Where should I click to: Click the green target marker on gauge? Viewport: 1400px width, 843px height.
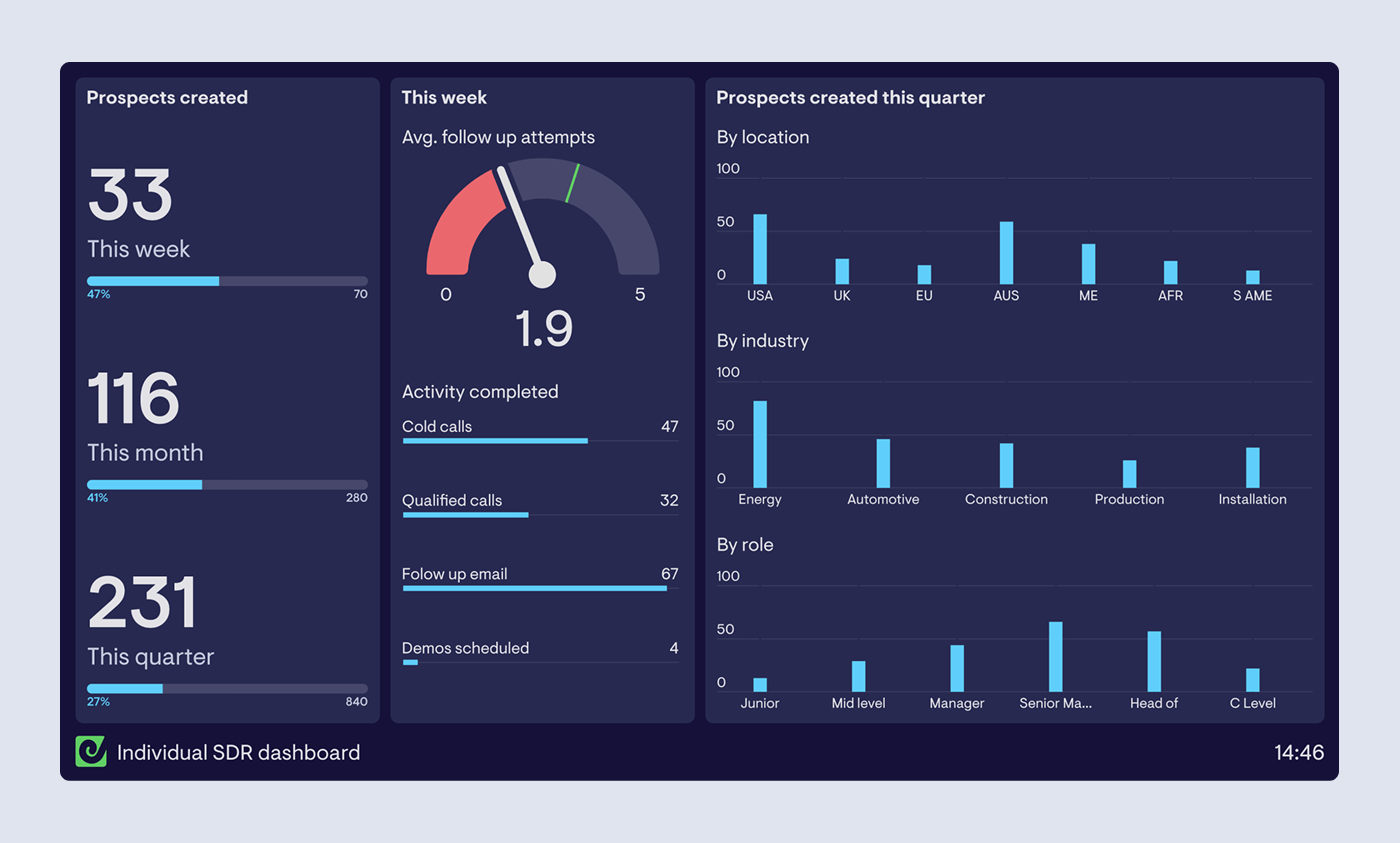pos(572,183)
